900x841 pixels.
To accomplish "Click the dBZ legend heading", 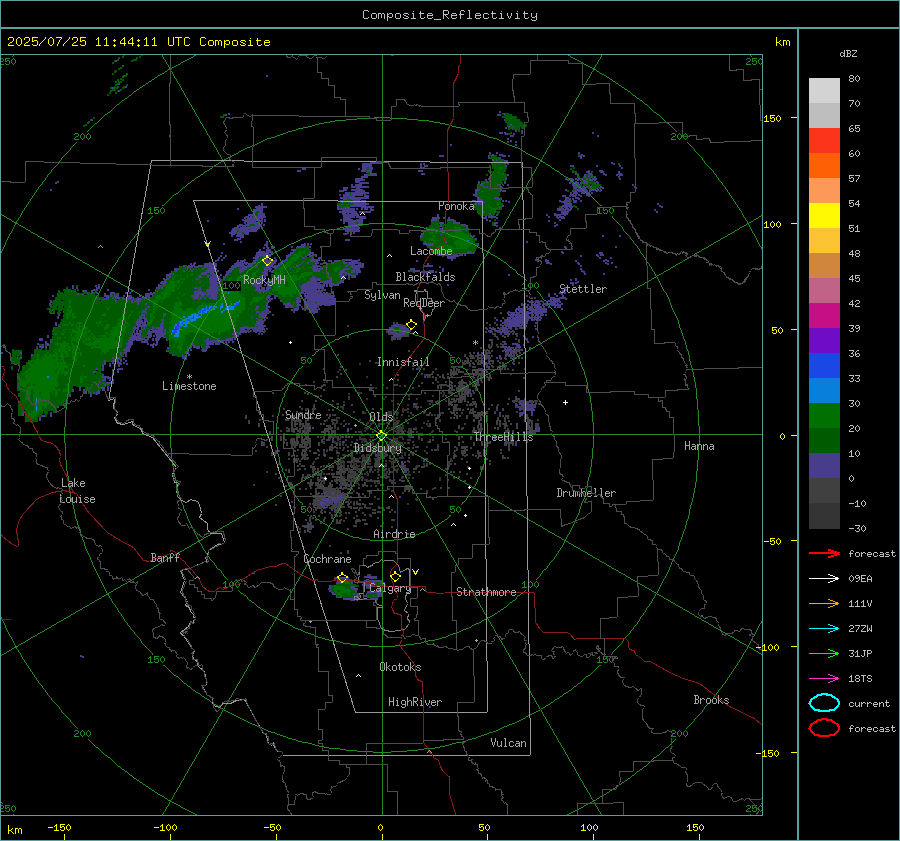I will pos(848,54).
